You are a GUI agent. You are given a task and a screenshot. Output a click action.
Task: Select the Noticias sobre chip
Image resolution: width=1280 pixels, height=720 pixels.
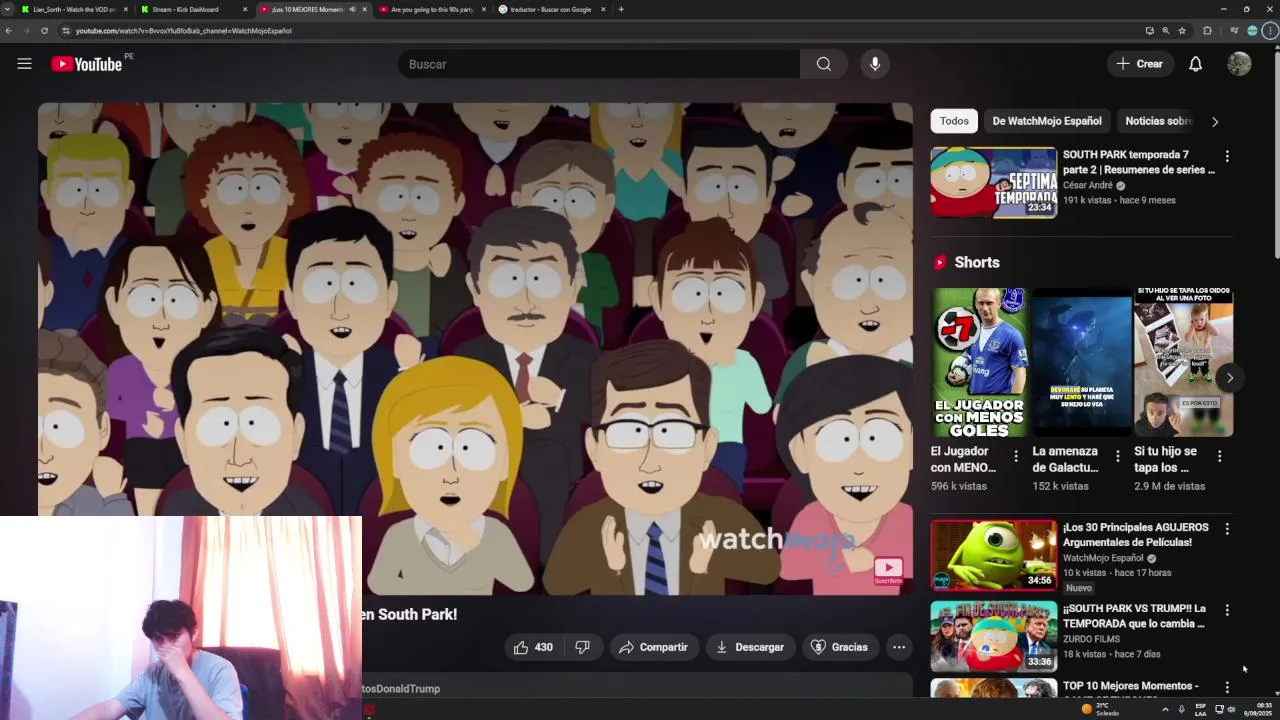[x=1158, y=121]
